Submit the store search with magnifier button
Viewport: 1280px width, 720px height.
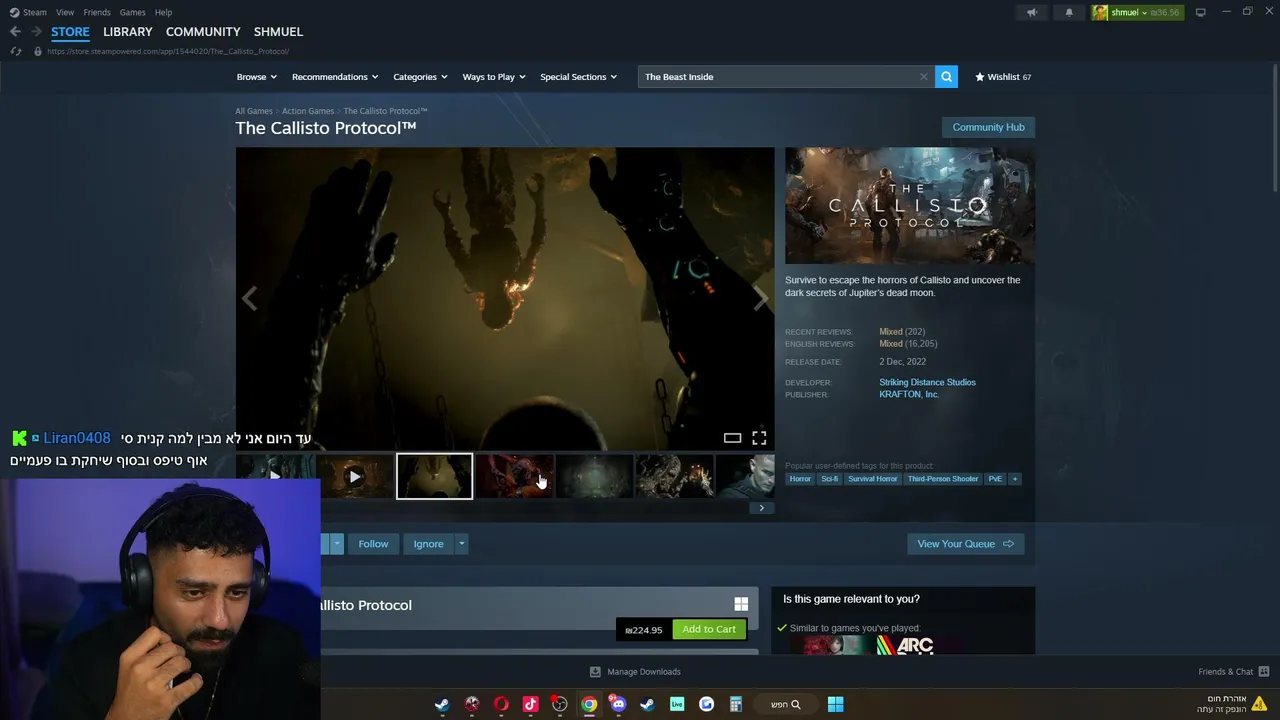tap(946, 77)
